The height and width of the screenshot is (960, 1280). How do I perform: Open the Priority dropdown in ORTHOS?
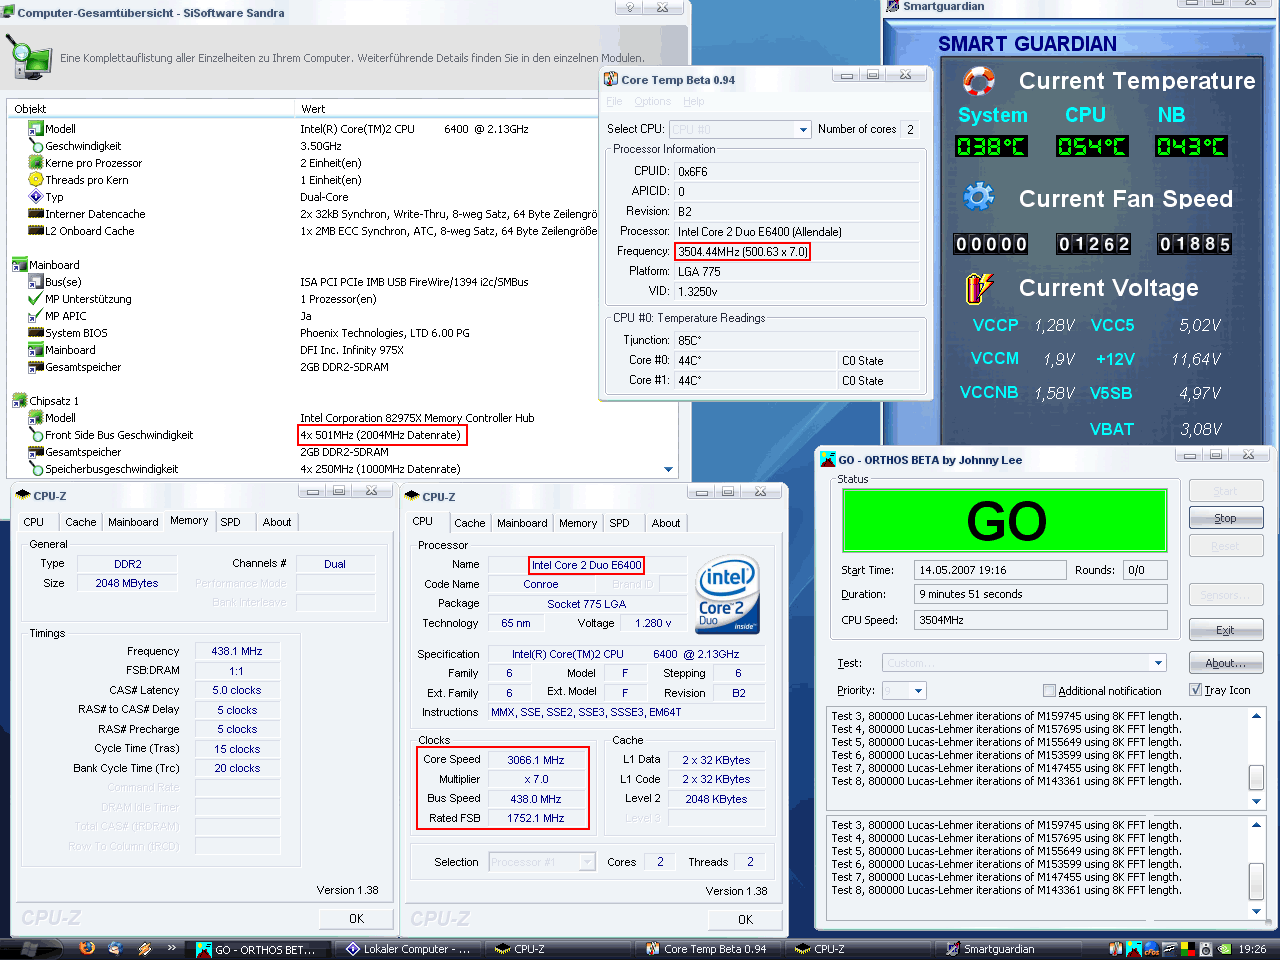918,691
